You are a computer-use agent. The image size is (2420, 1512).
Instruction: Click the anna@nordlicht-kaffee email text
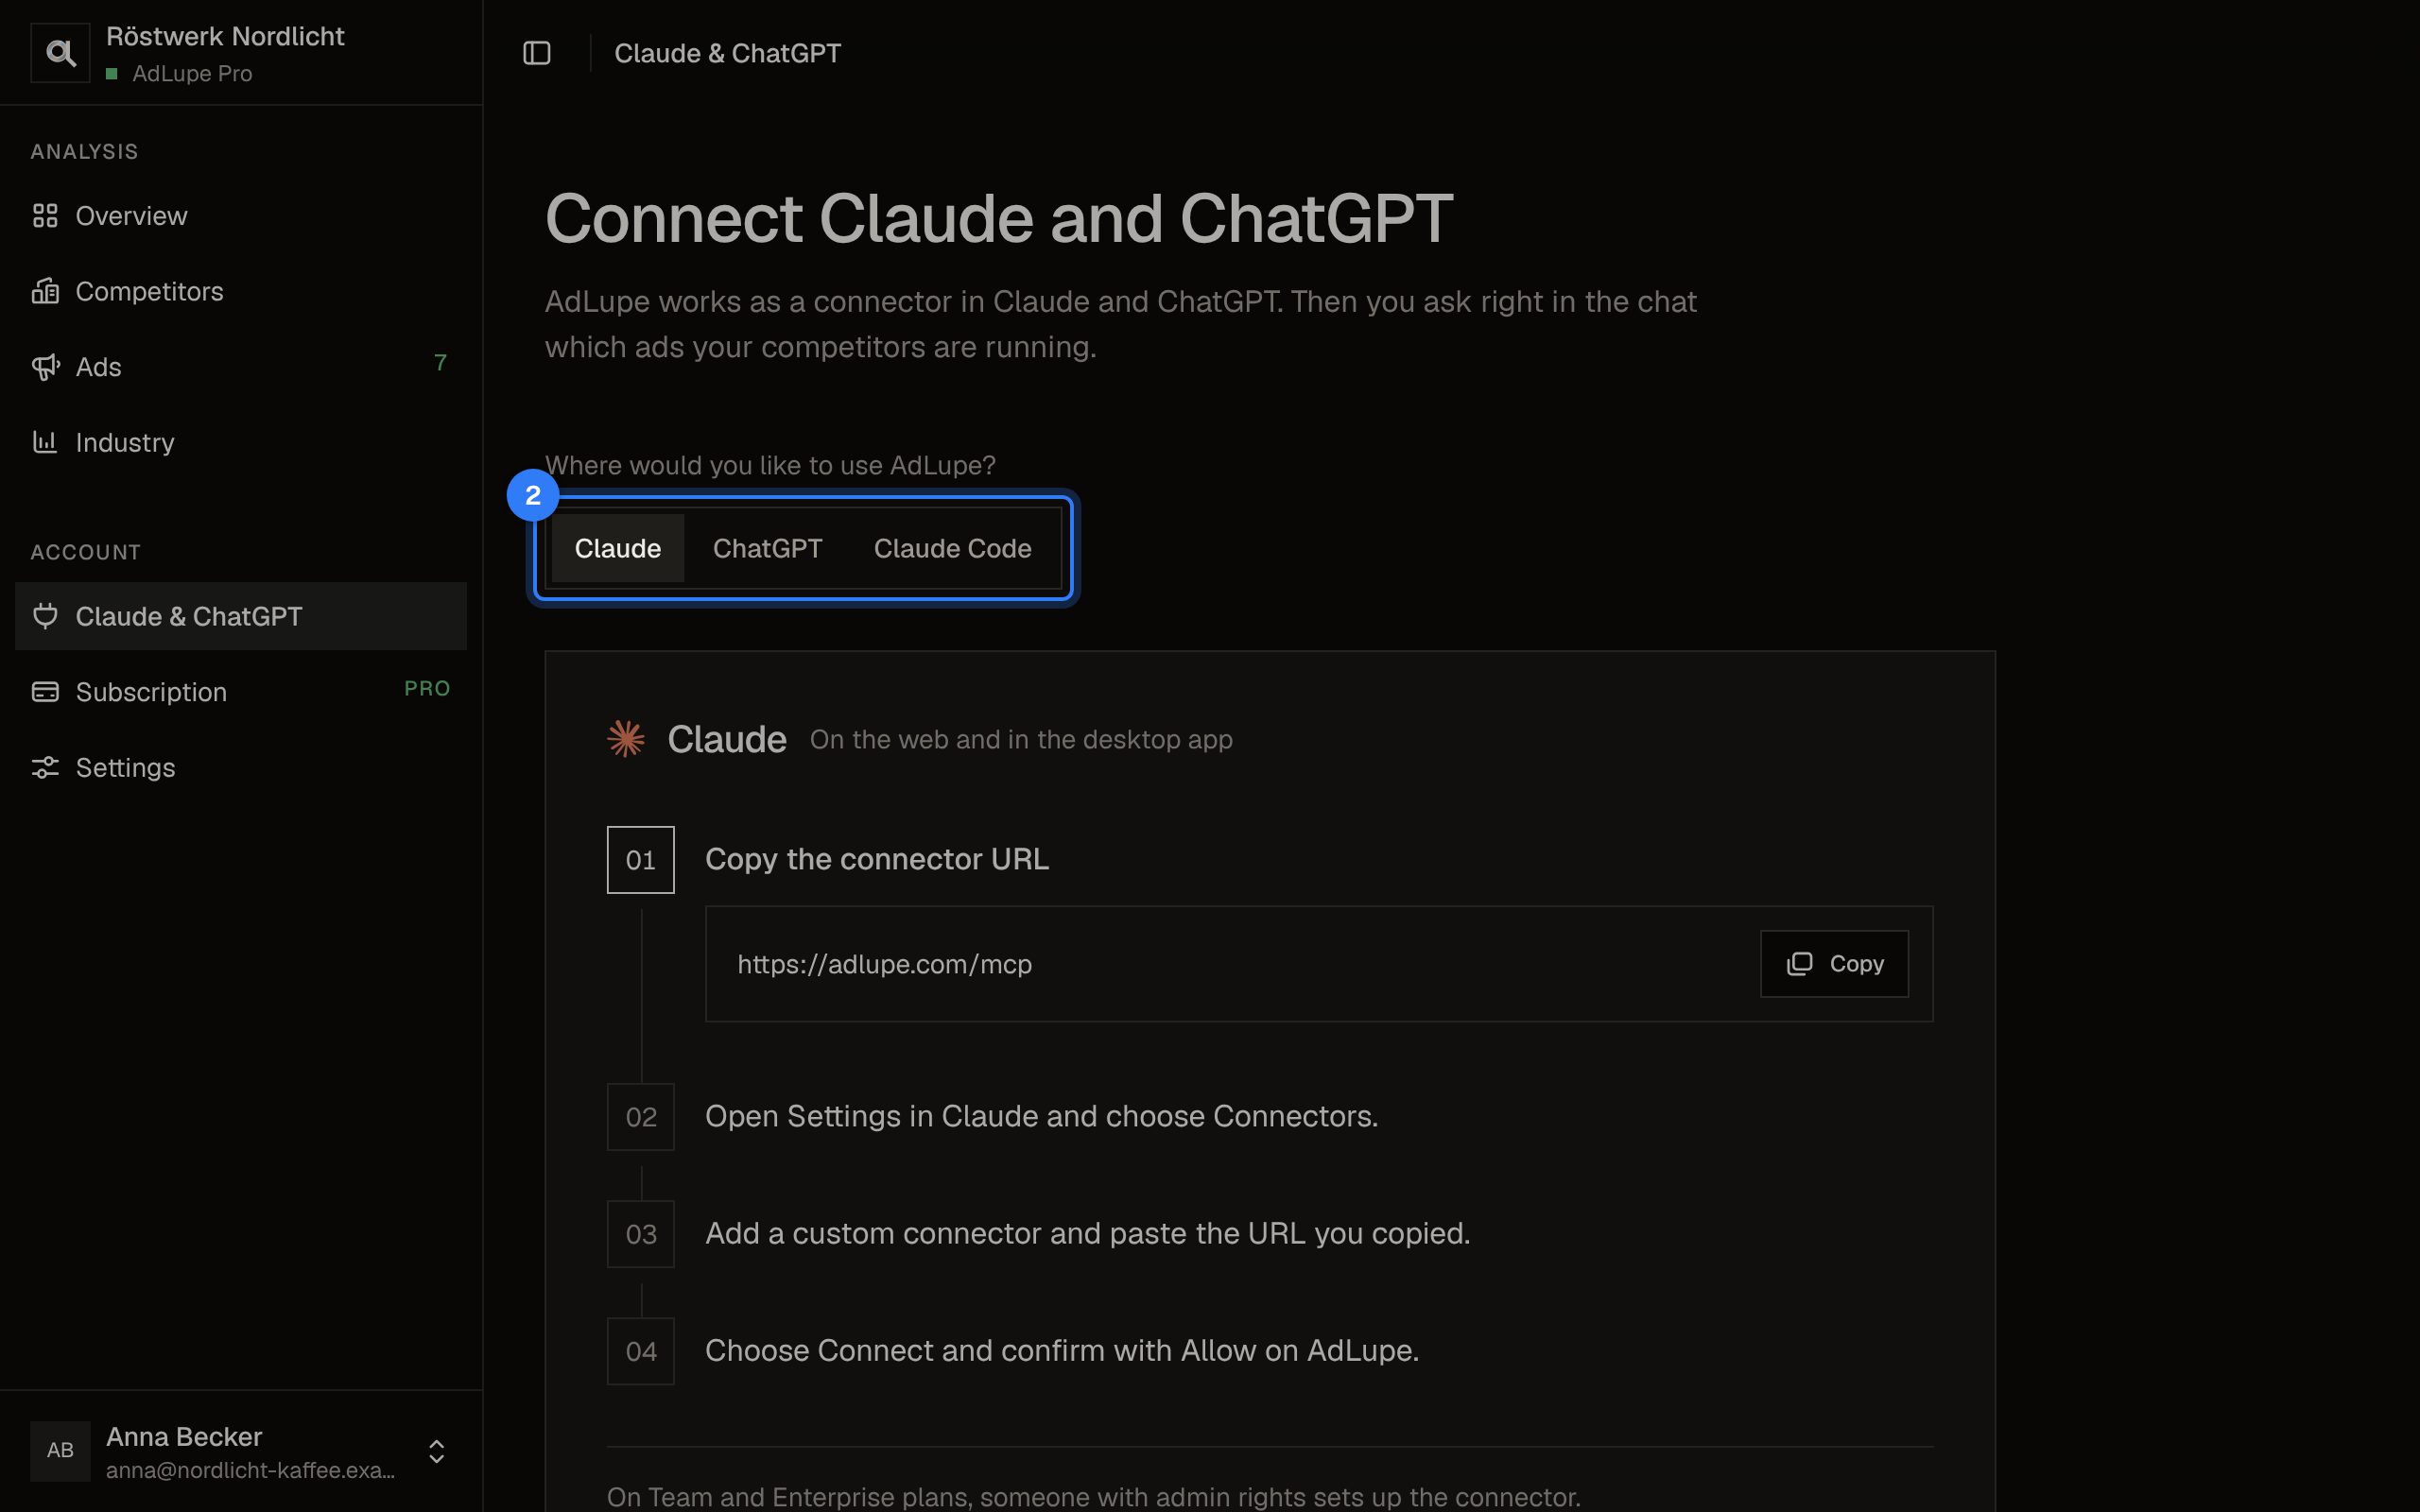250,1470
